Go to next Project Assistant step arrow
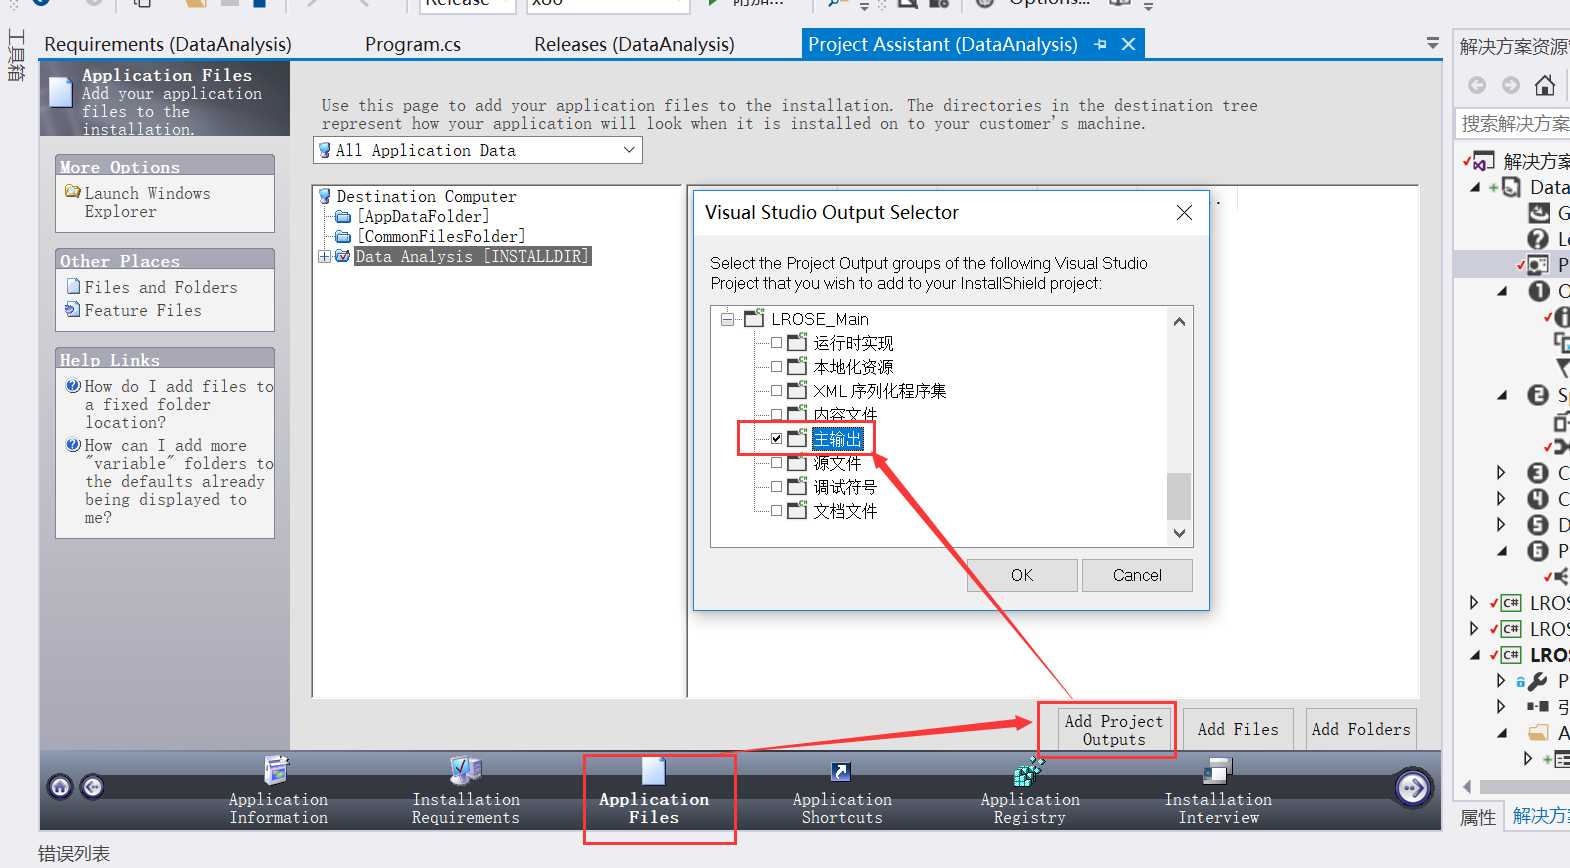Image resolution: width=1570 pixels, height=868 pixels. 1413,788
